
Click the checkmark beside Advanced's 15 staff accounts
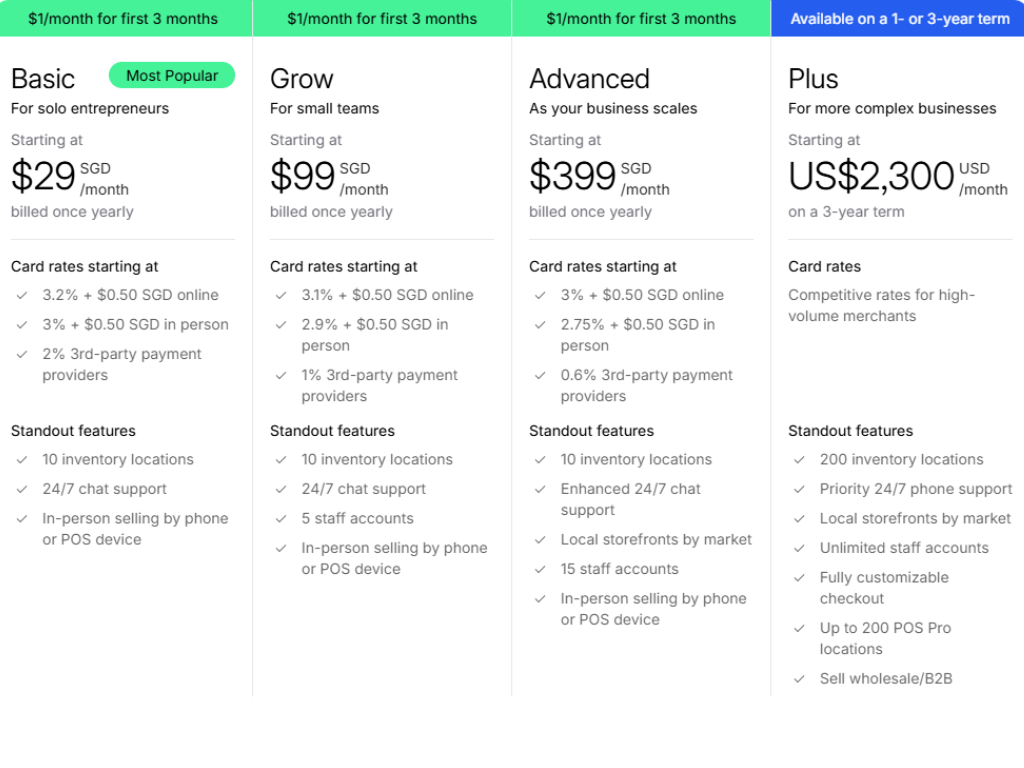click(540, 569)
